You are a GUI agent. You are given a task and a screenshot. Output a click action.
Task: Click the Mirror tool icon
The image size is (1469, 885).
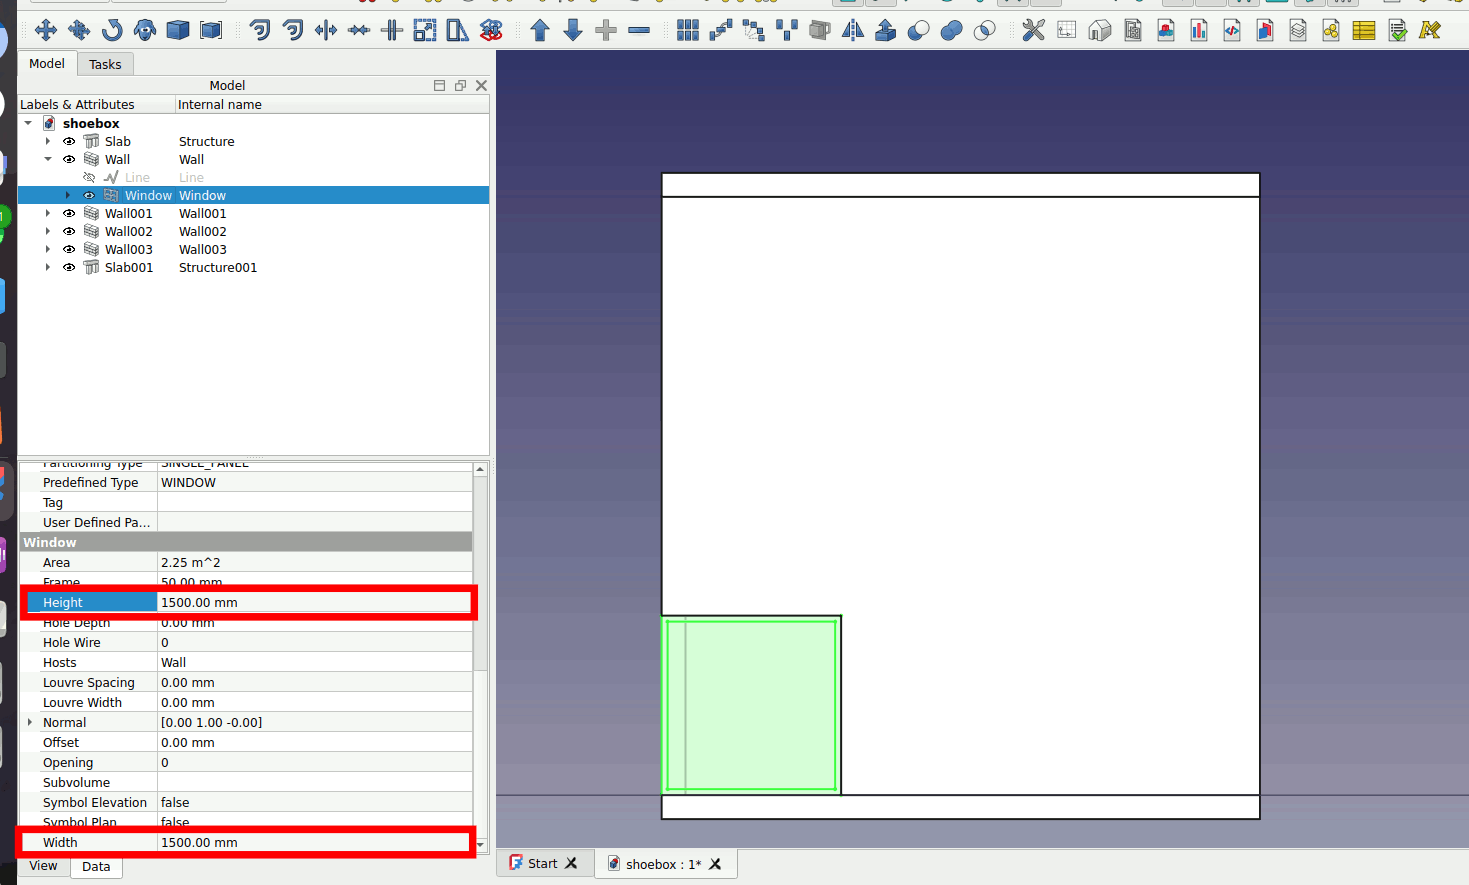(853, 30)
